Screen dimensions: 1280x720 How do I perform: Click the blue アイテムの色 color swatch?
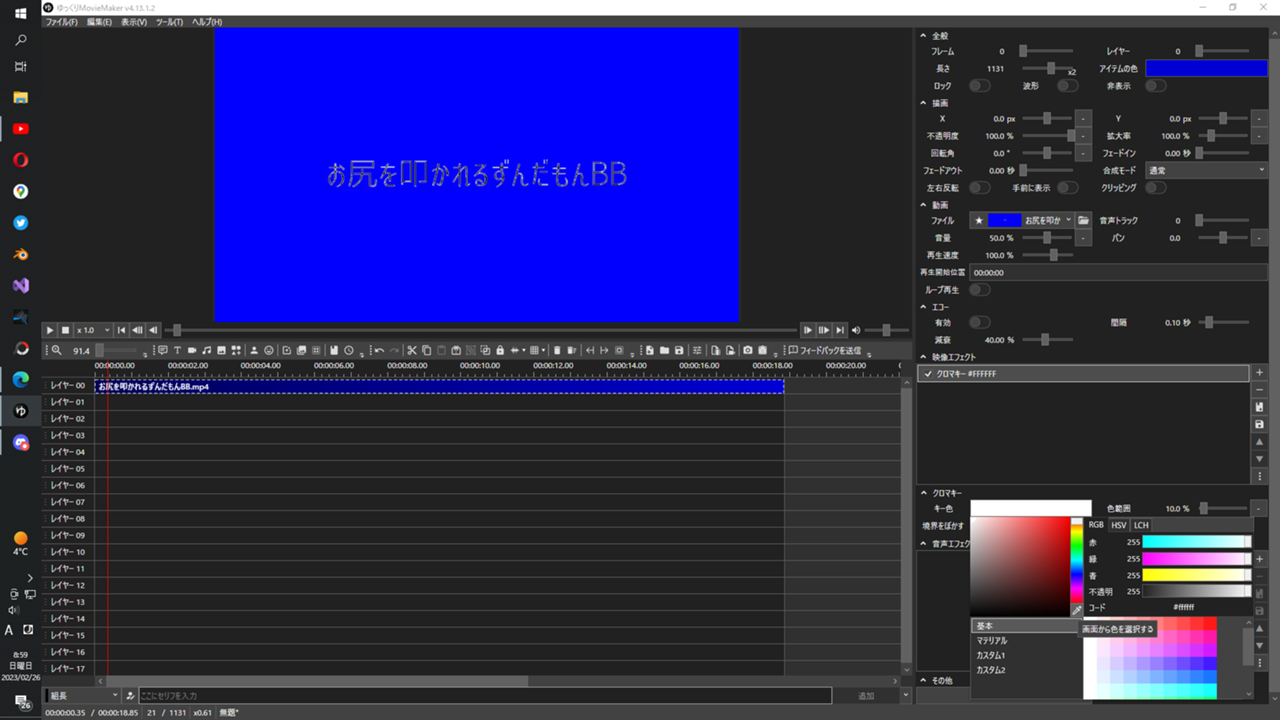pyautogui.click(x=1206, y=68)
